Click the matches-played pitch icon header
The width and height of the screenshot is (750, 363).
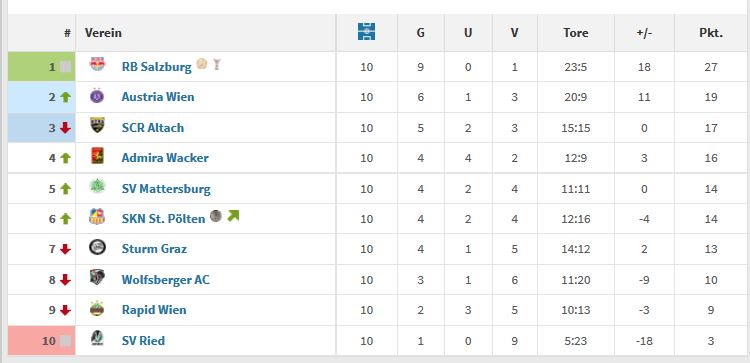coord(366,32)
